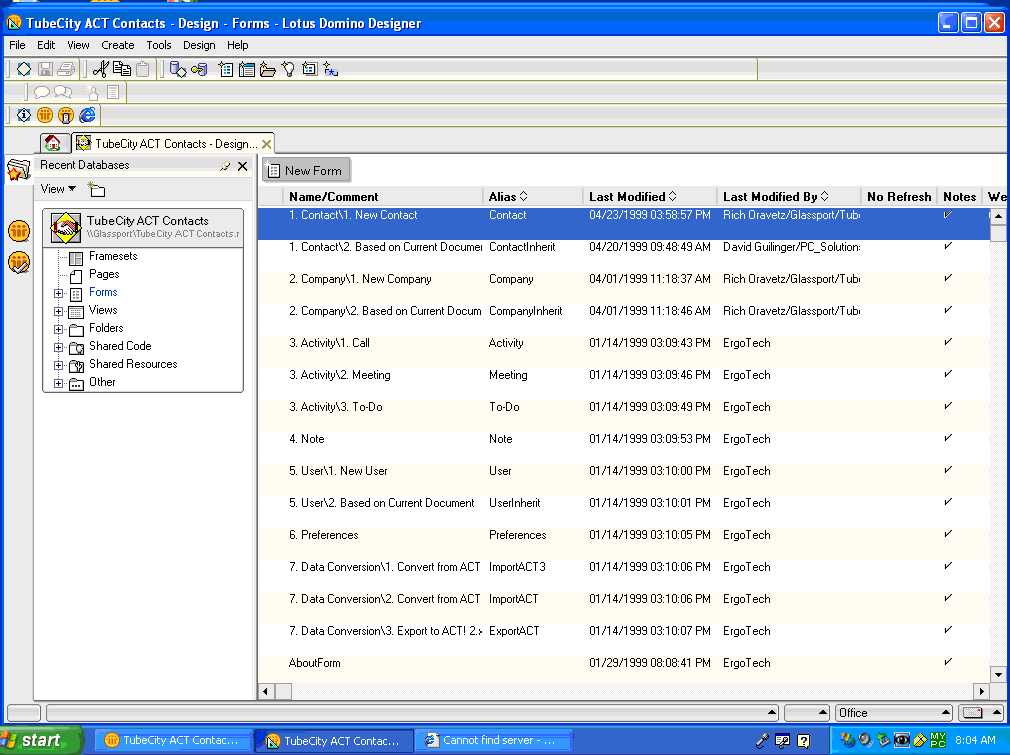Select Framesets in the design tree

coord(113,256)
